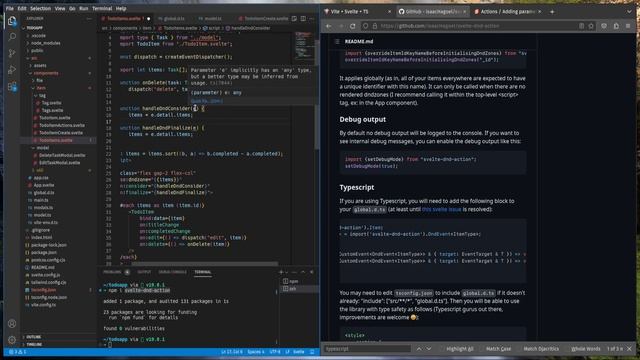The image size is (640, 360).
Task: Maximize the terminal panel with the chevron-up icon
Action: tap(303, 272)
